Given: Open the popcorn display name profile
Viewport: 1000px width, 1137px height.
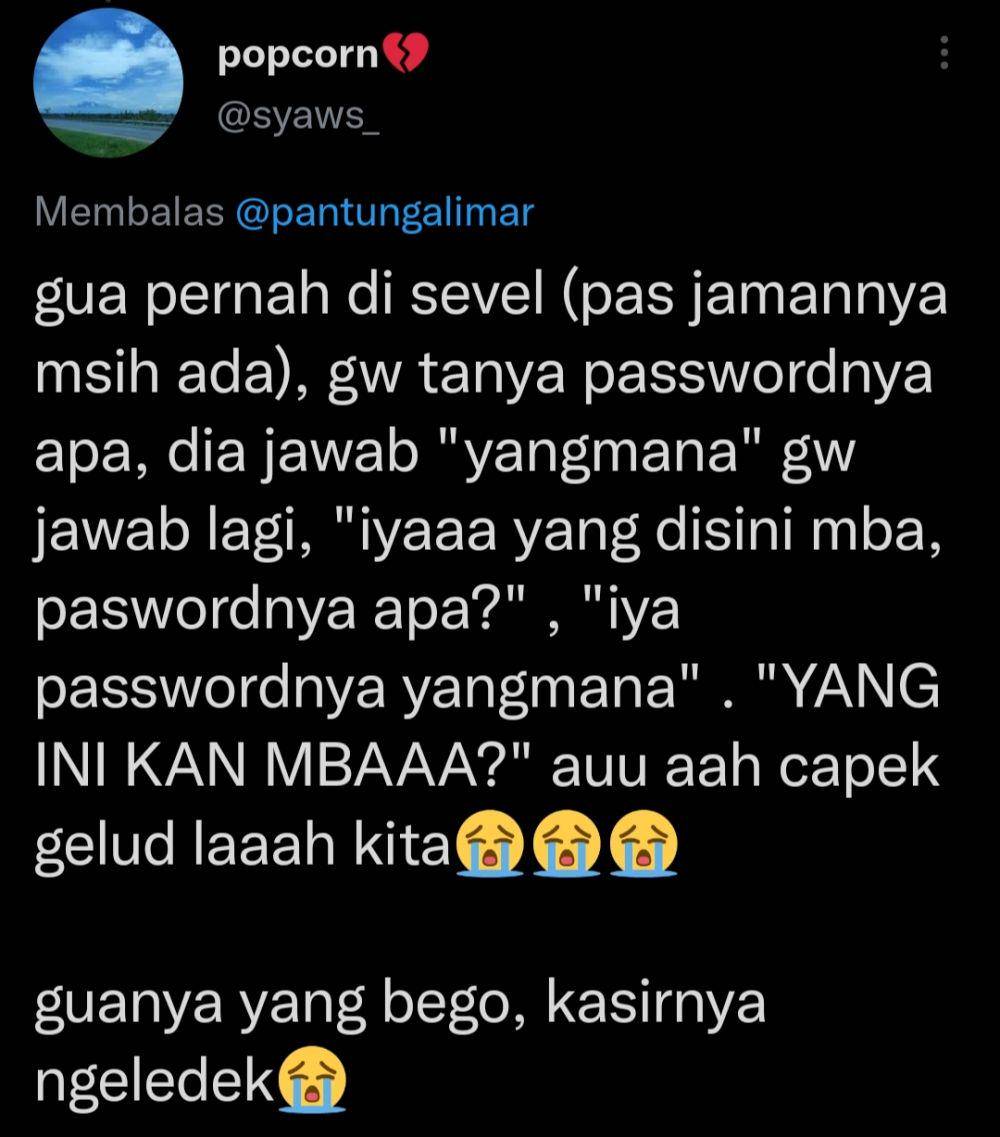Looking at the screenshot, I should [298, 55].
